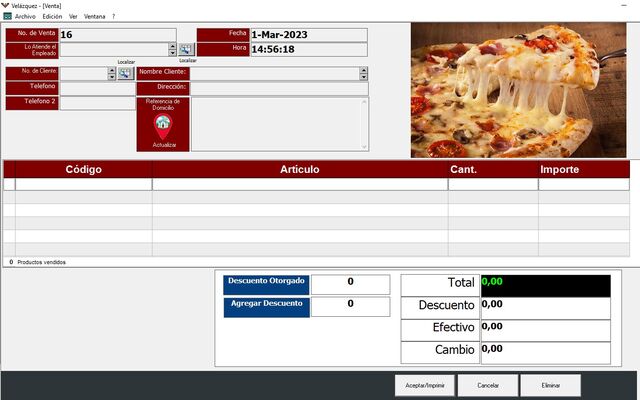This screenshot has height=400, width=640.
Task: Click the Aceptar/Imprimir button
Action: (425, 385)
